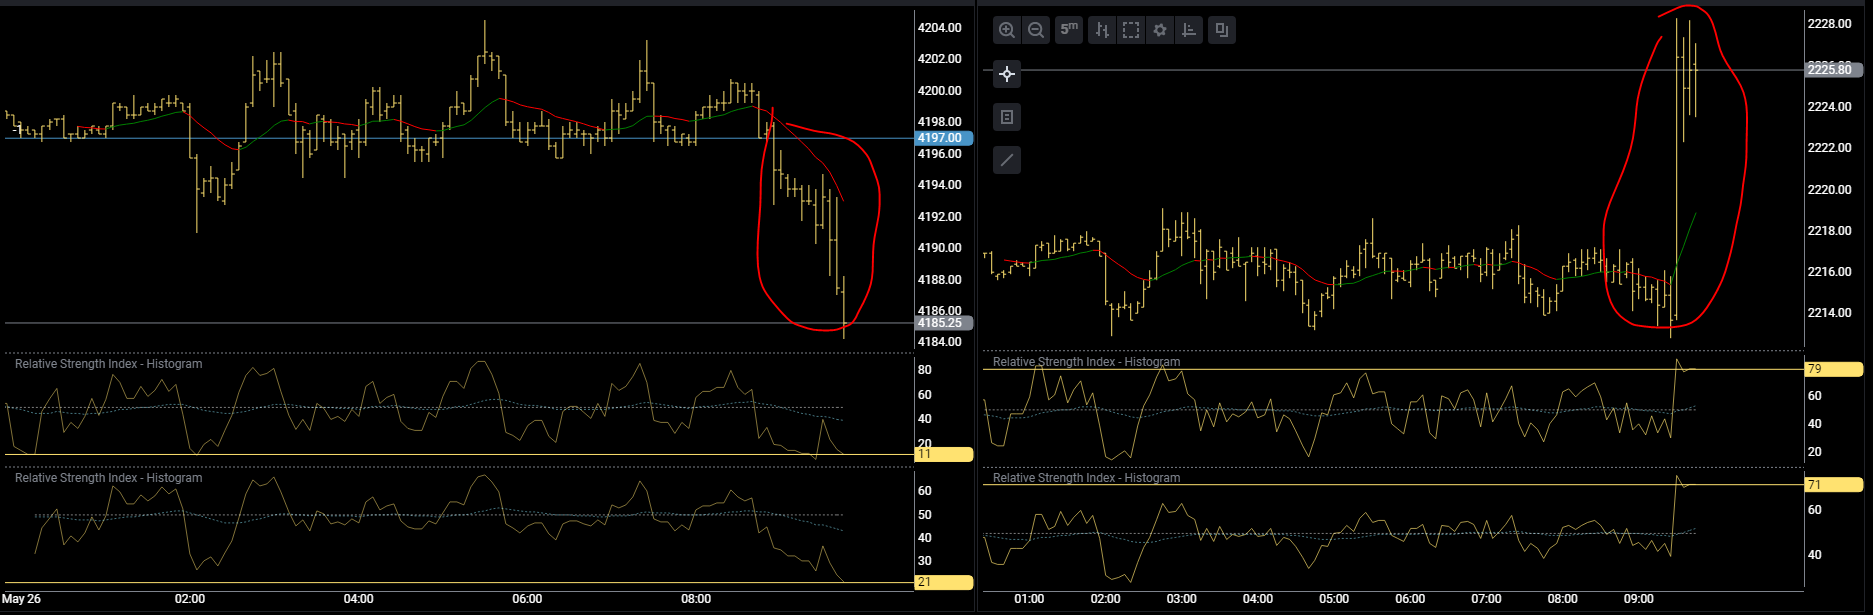Click the 03:00 time axis label
Screen dimensions: 1873x615
pos(1182,599)
